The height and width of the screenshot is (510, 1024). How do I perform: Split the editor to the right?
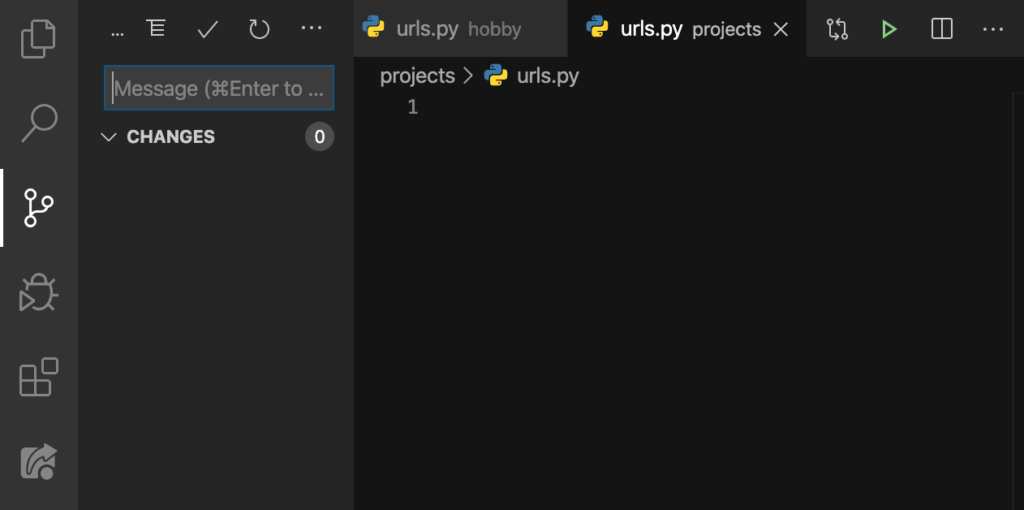(941, 29)
